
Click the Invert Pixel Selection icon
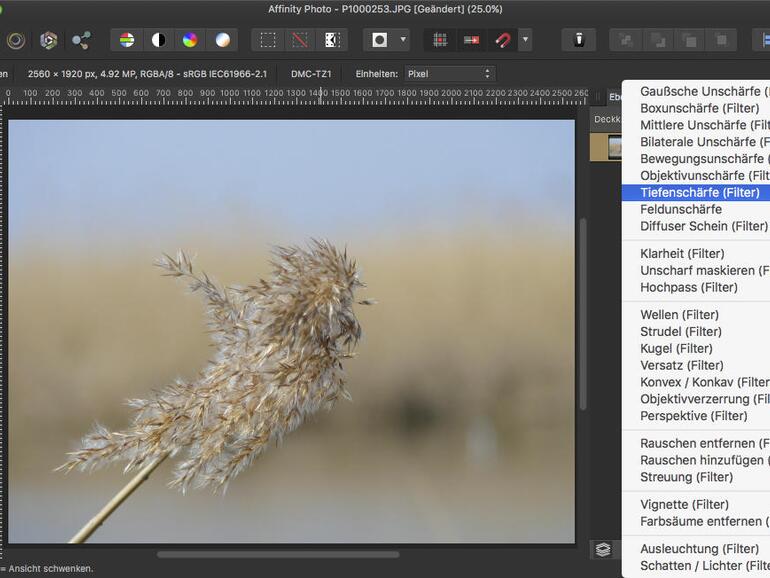click(x=332, y=40)
